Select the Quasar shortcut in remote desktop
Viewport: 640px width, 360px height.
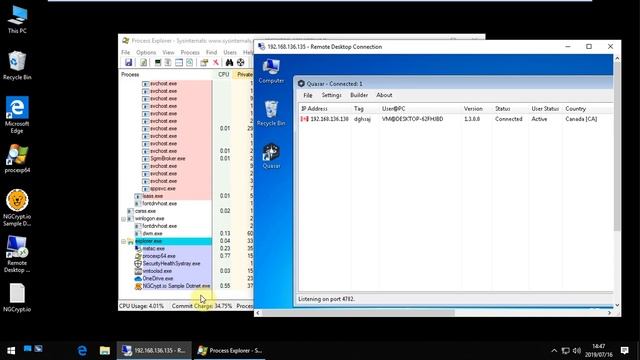pos(271,156)
